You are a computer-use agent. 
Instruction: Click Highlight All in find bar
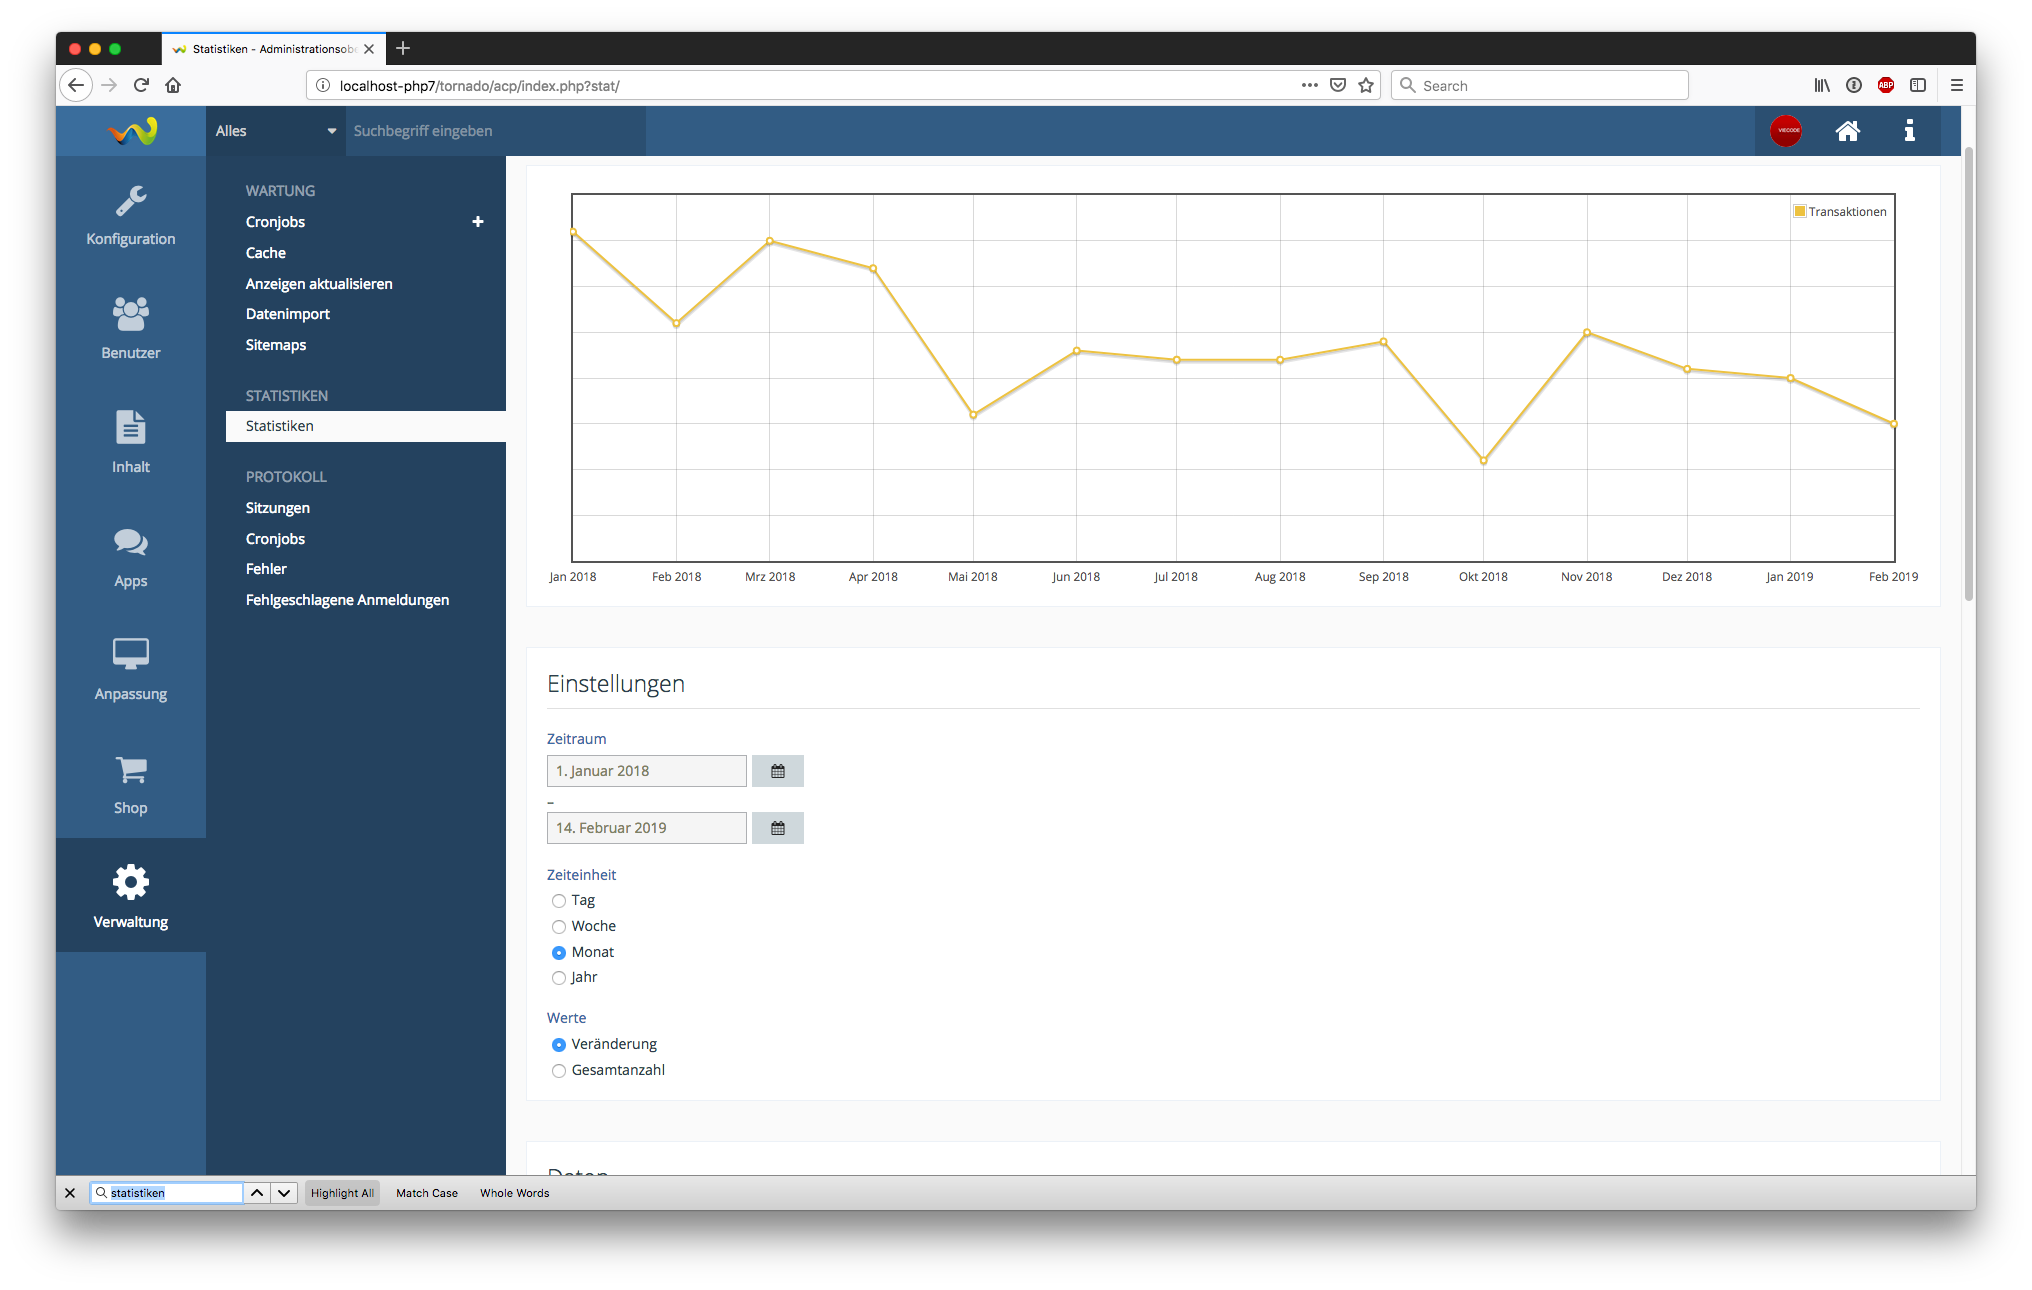[x=342, y=1193]
